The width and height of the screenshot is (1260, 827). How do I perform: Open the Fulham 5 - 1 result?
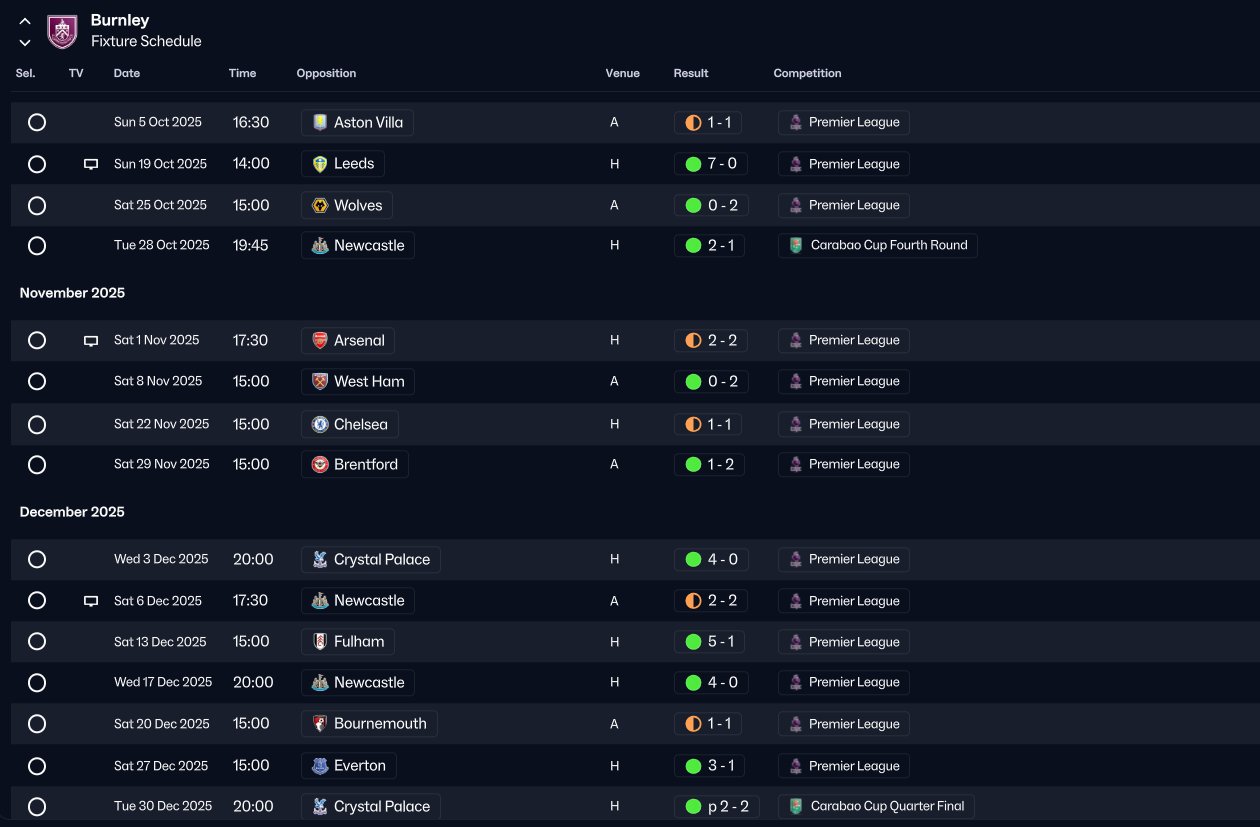click(x=709, y=642)
